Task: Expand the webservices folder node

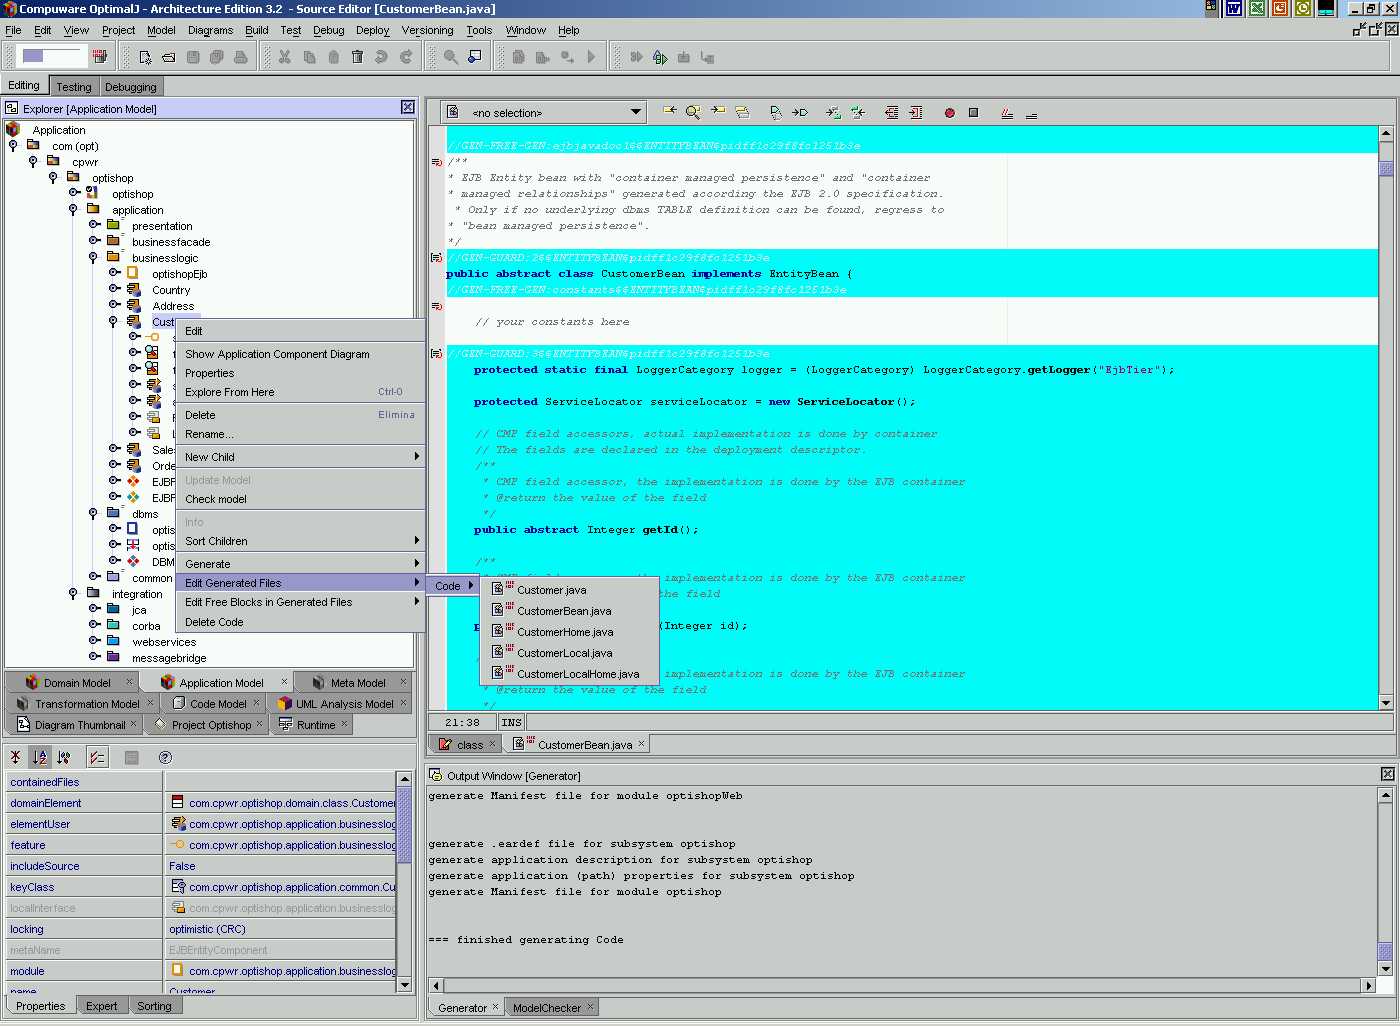Action: point(93,641)
